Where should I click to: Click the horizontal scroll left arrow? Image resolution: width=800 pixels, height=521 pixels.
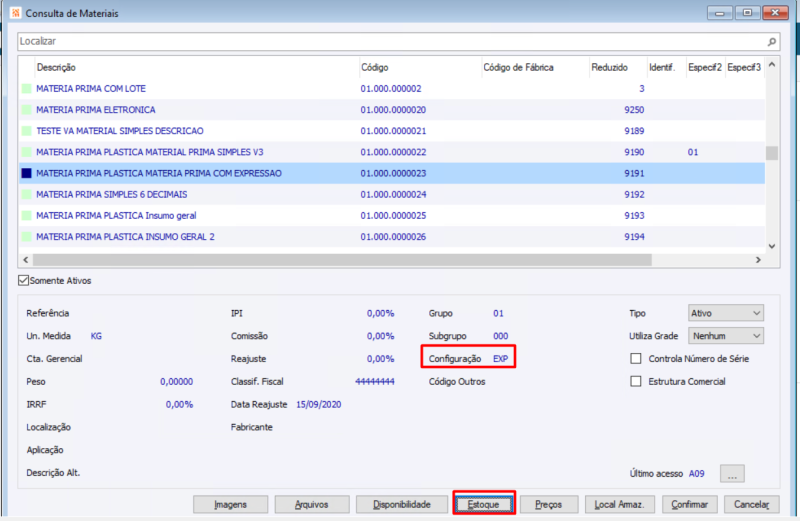[x=26, y=260]
